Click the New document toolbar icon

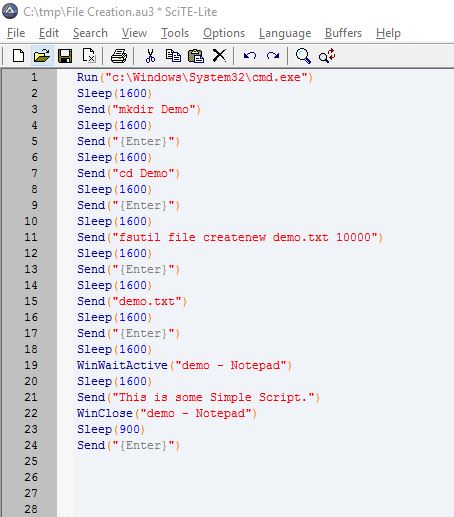click(18, 55)
